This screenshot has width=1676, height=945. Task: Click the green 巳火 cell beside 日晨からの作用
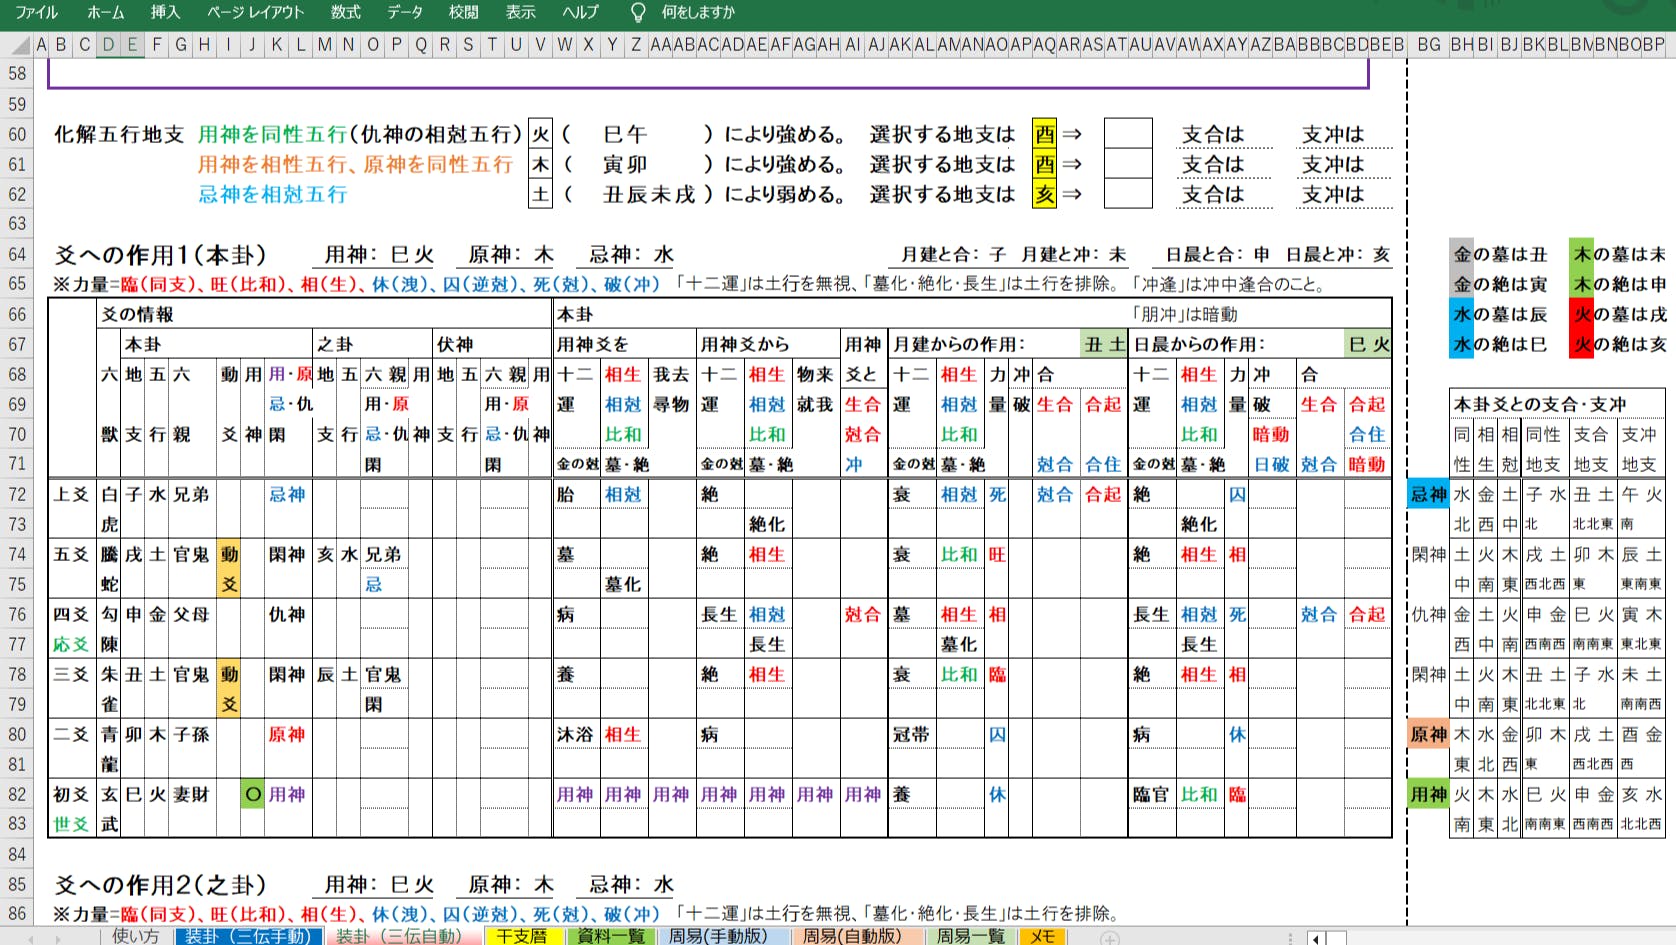[1368, 344]
